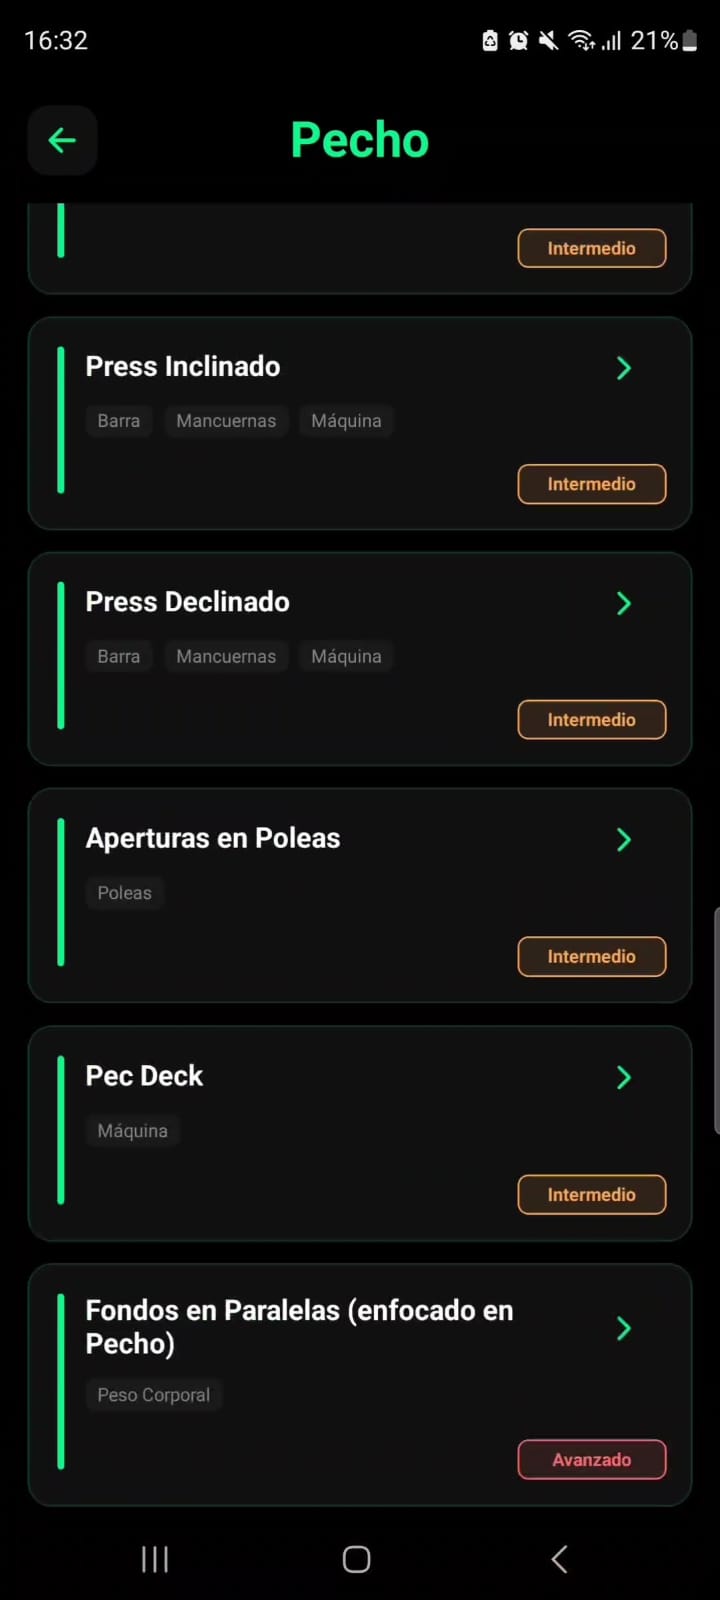Tap Barra tag under Press Inclinado
The width and height of the screenshot is (720, 1600).
coord(118,421)
